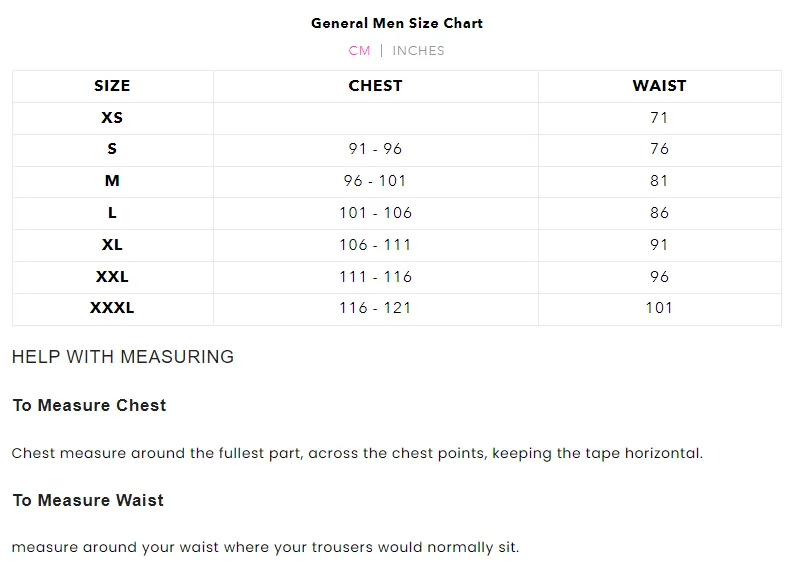Click the To Measure Waist subheading
The height and width of the screenshot is (570, 793).
89,500
